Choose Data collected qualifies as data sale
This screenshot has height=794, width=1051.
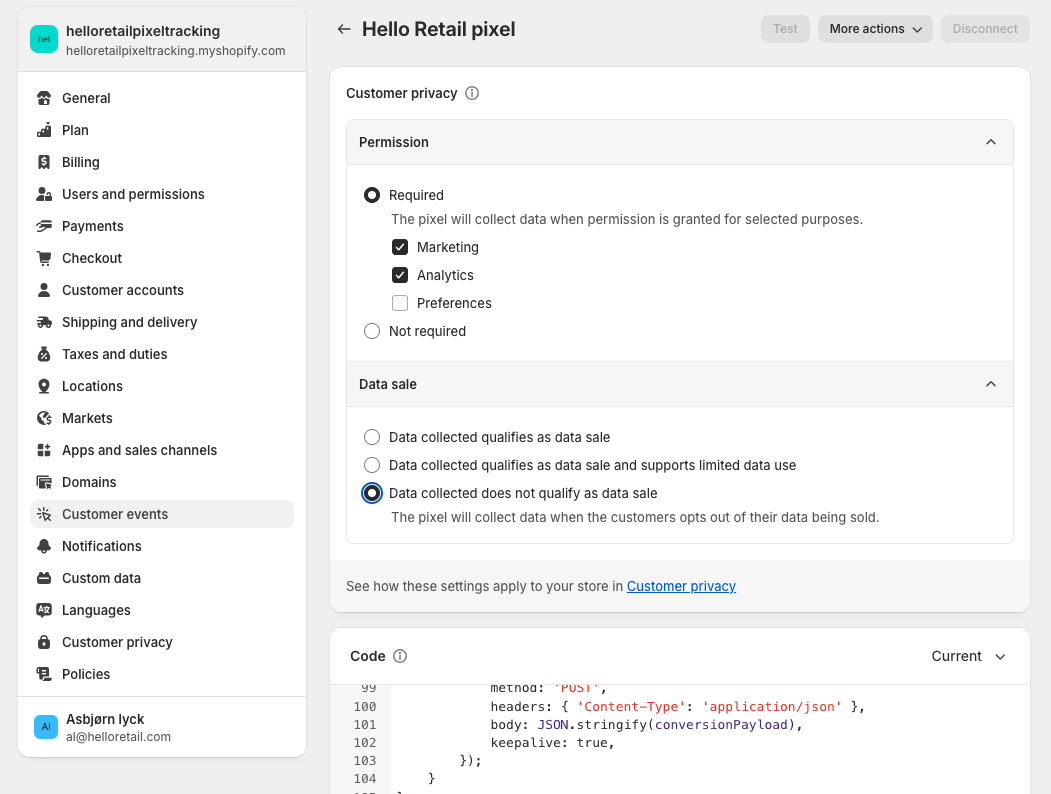[372, 437]
